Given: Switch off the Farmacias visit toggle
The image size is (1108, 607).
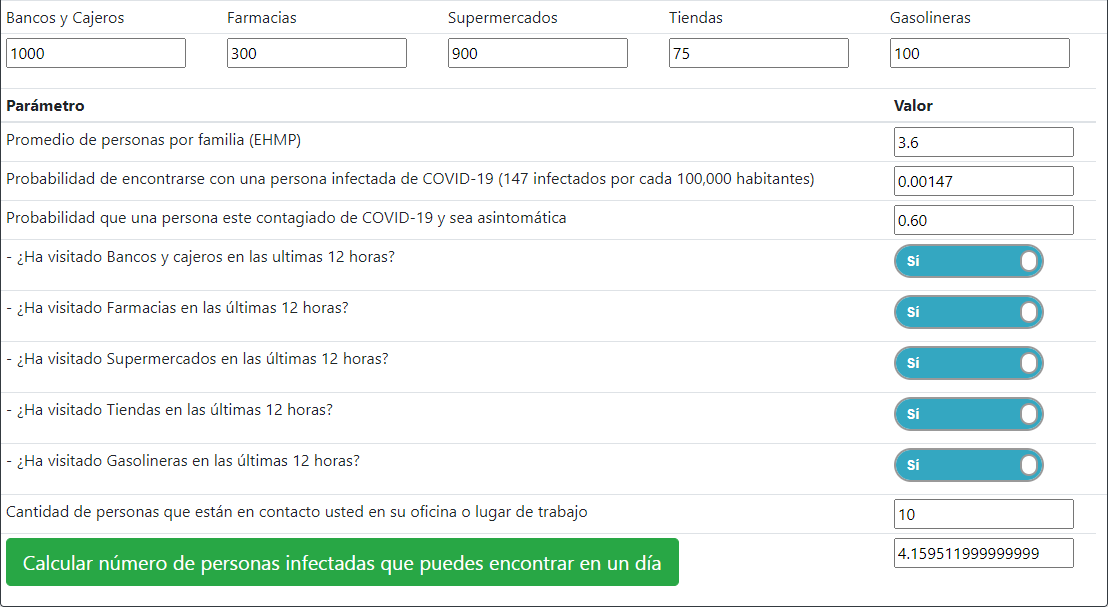Looking at the screenshot, I should click(968, 312).
